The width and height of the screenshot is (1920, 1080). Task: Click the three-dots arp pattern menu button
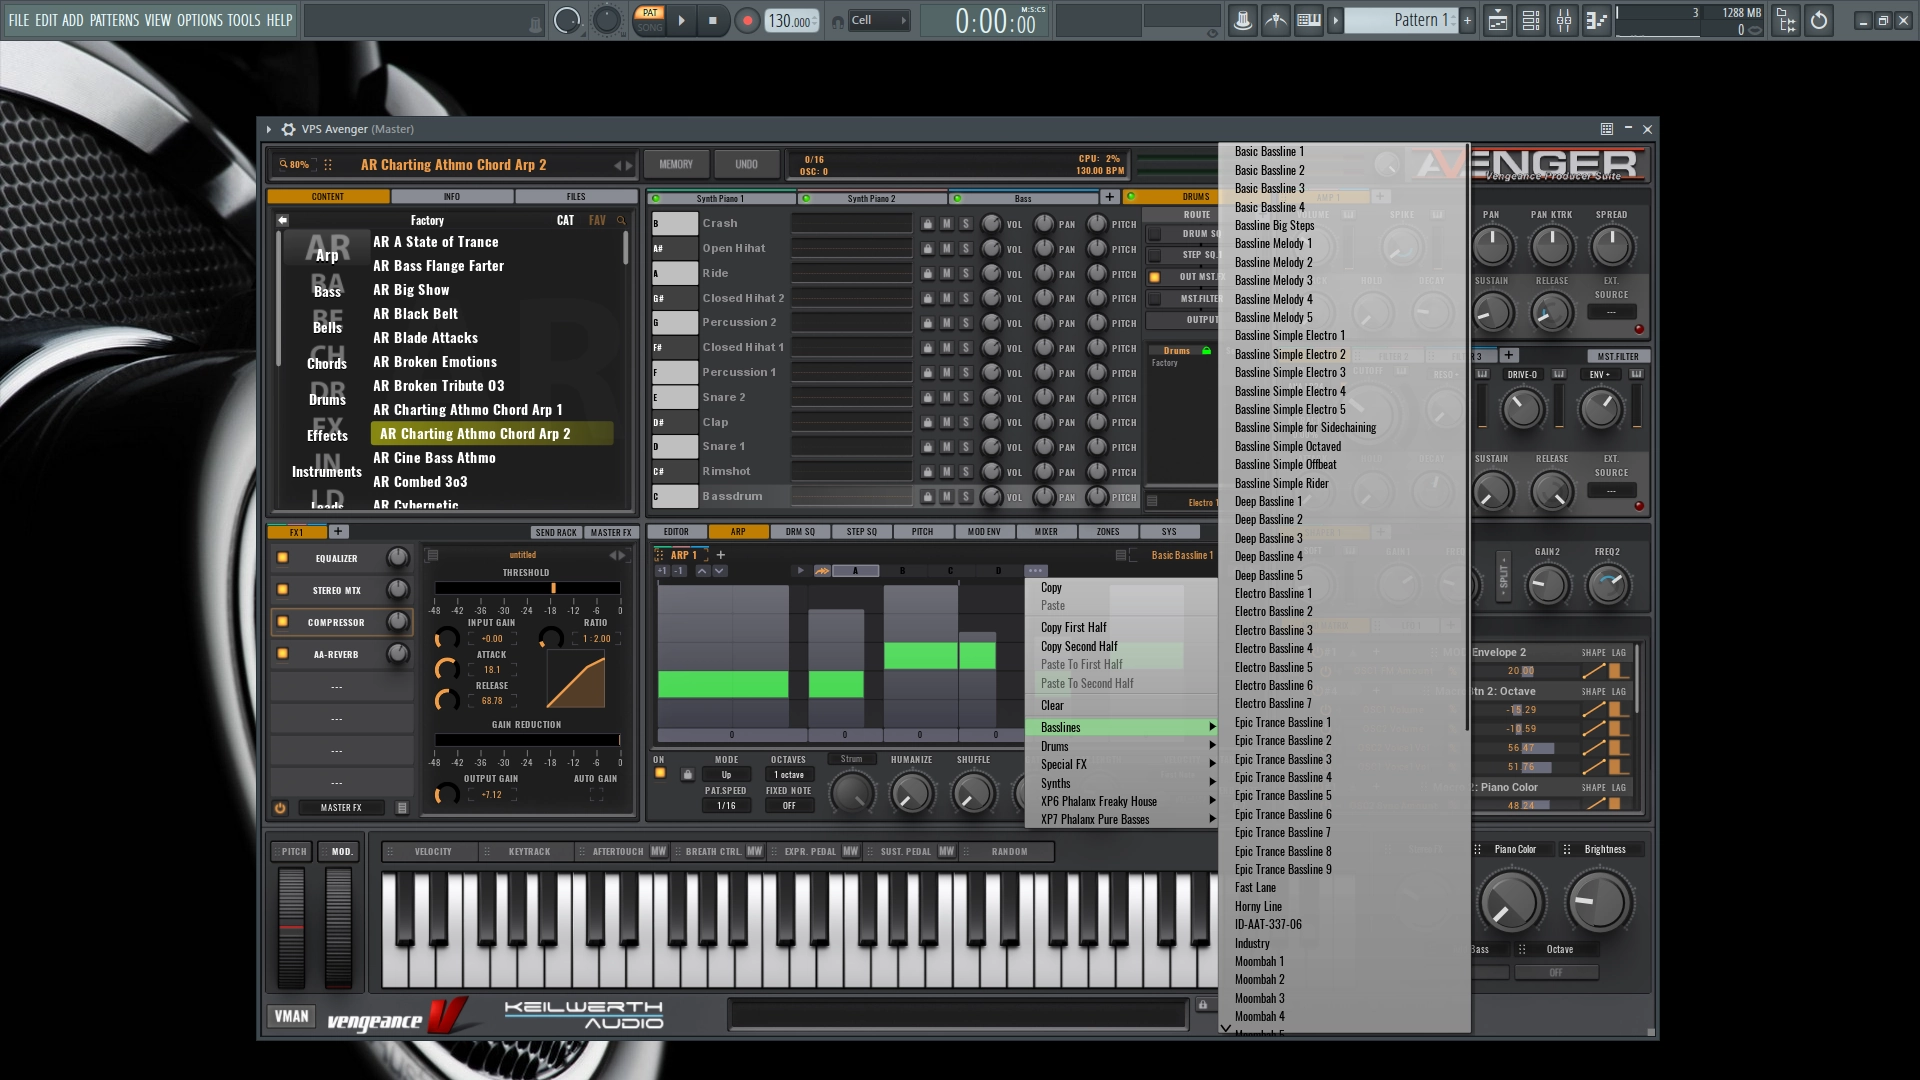click(x=1035, y=571)
